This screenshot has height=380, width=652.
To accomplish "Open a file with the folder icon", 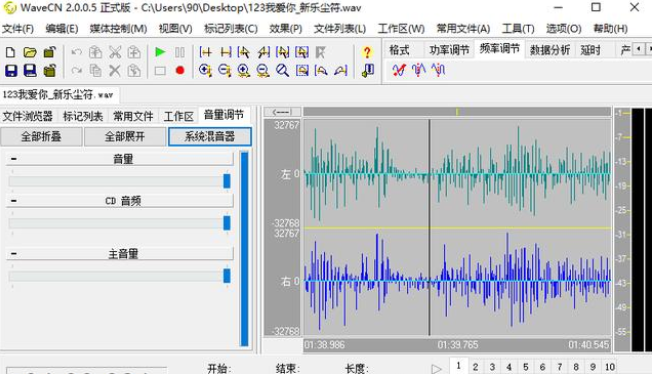I will pos(30,52).
